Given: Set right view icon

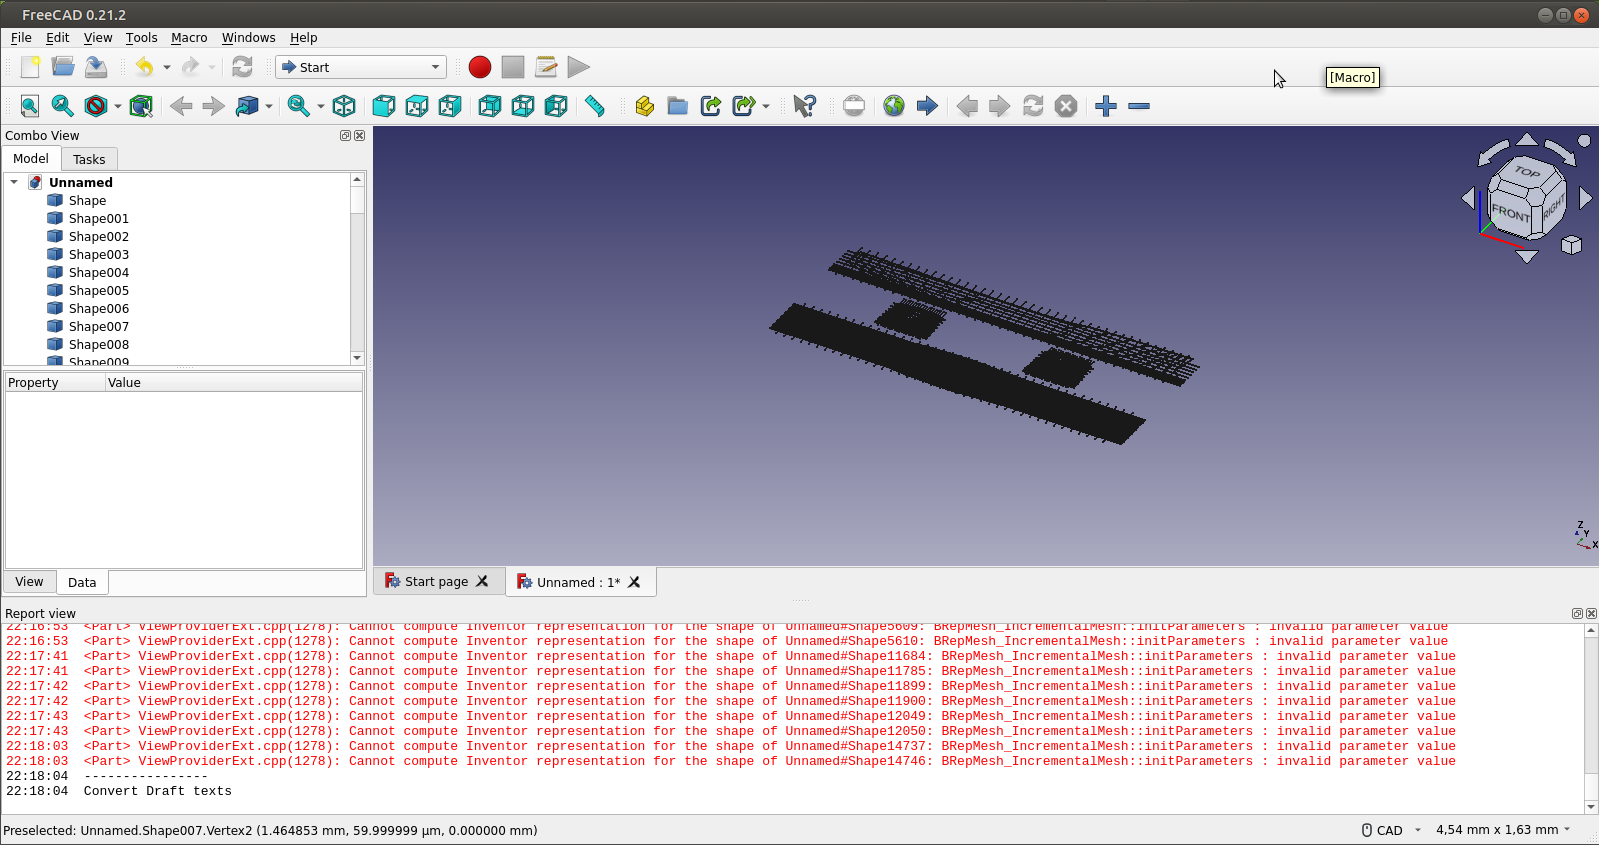Looking at the screenshot, I should pyautogui.click(x=450, y=106).
